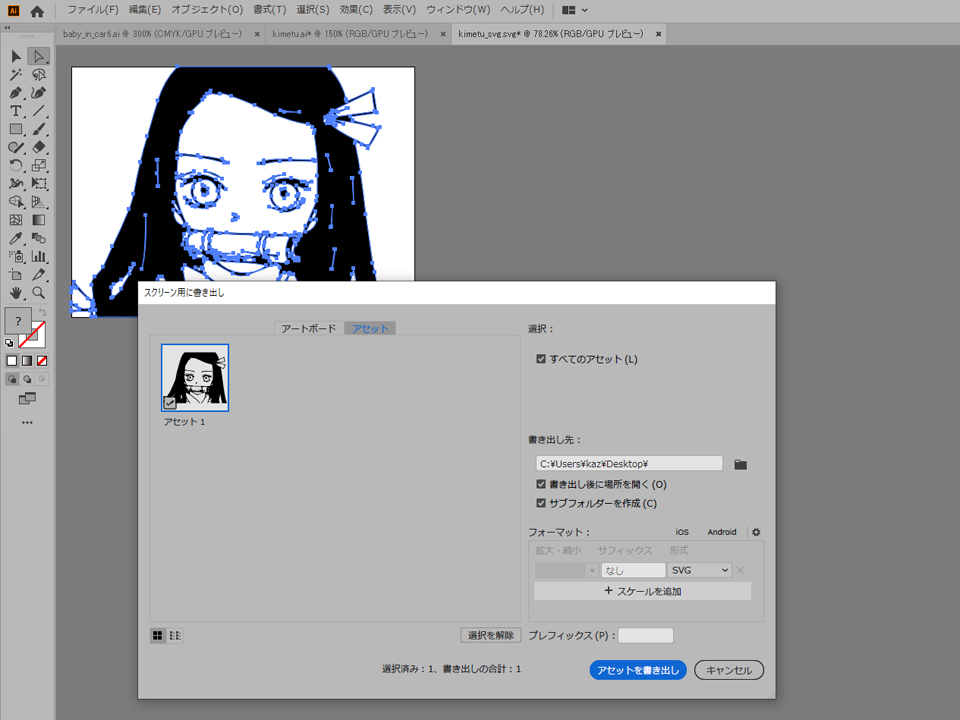Switch to アートボード tab in dialog
This screenshot has height=720, width=960.
(x=309, y=329)
